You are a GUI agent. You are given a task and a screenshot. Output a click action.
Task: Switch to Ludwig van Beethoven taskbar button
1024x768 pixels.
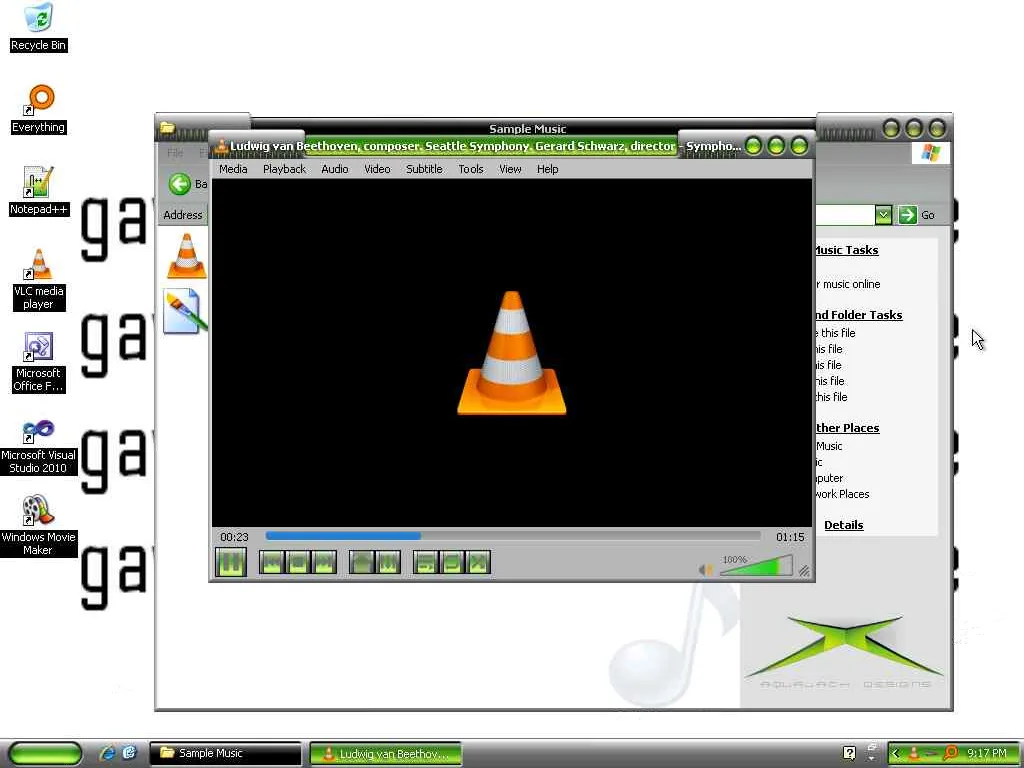pos(385,754)
